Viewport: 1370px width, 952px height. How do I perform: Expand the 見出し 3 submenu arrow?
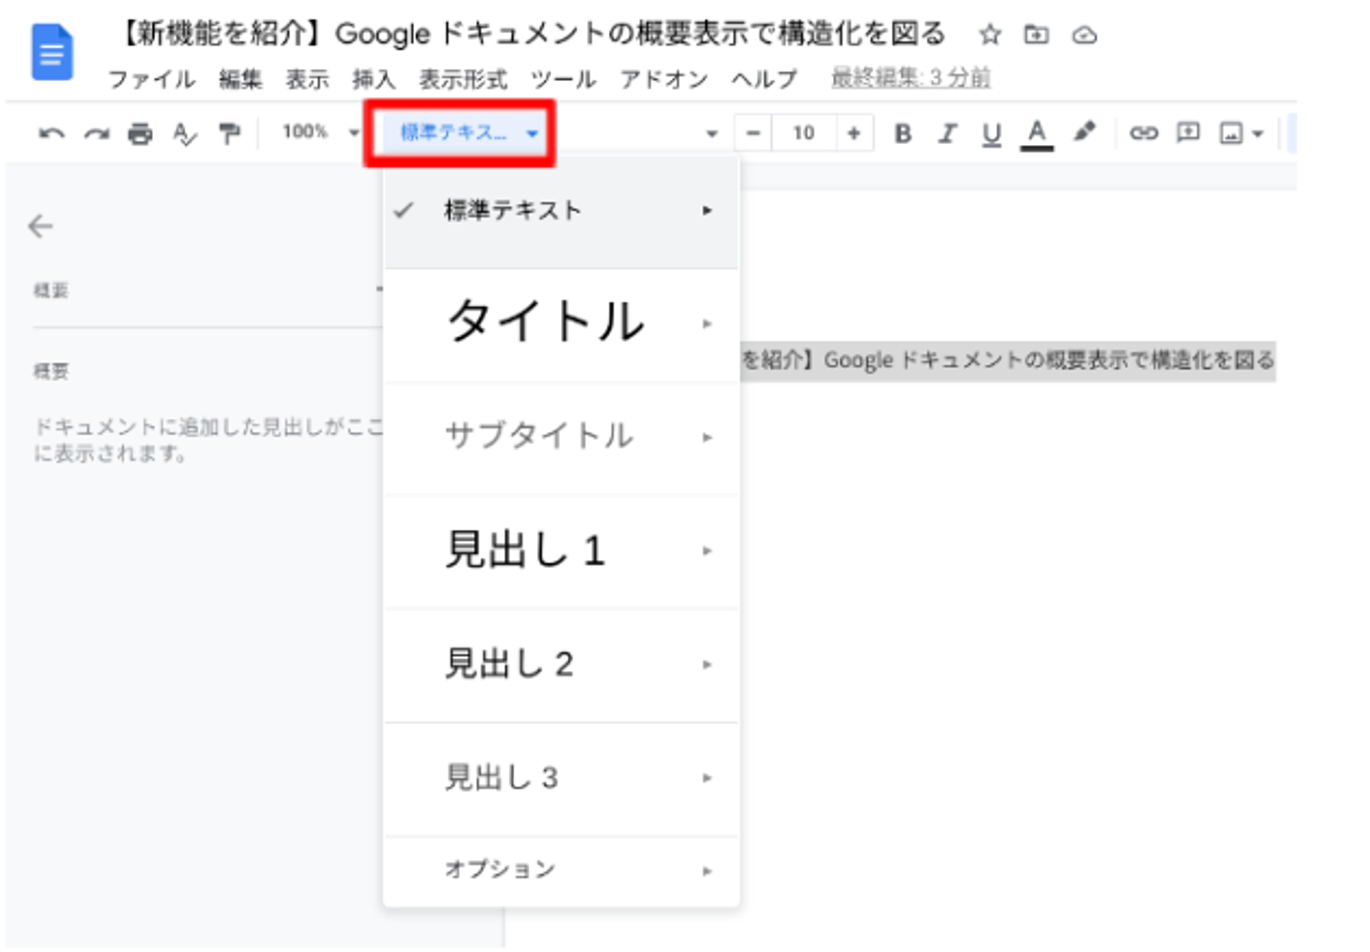pyautogui.click(x=707, y=778)
